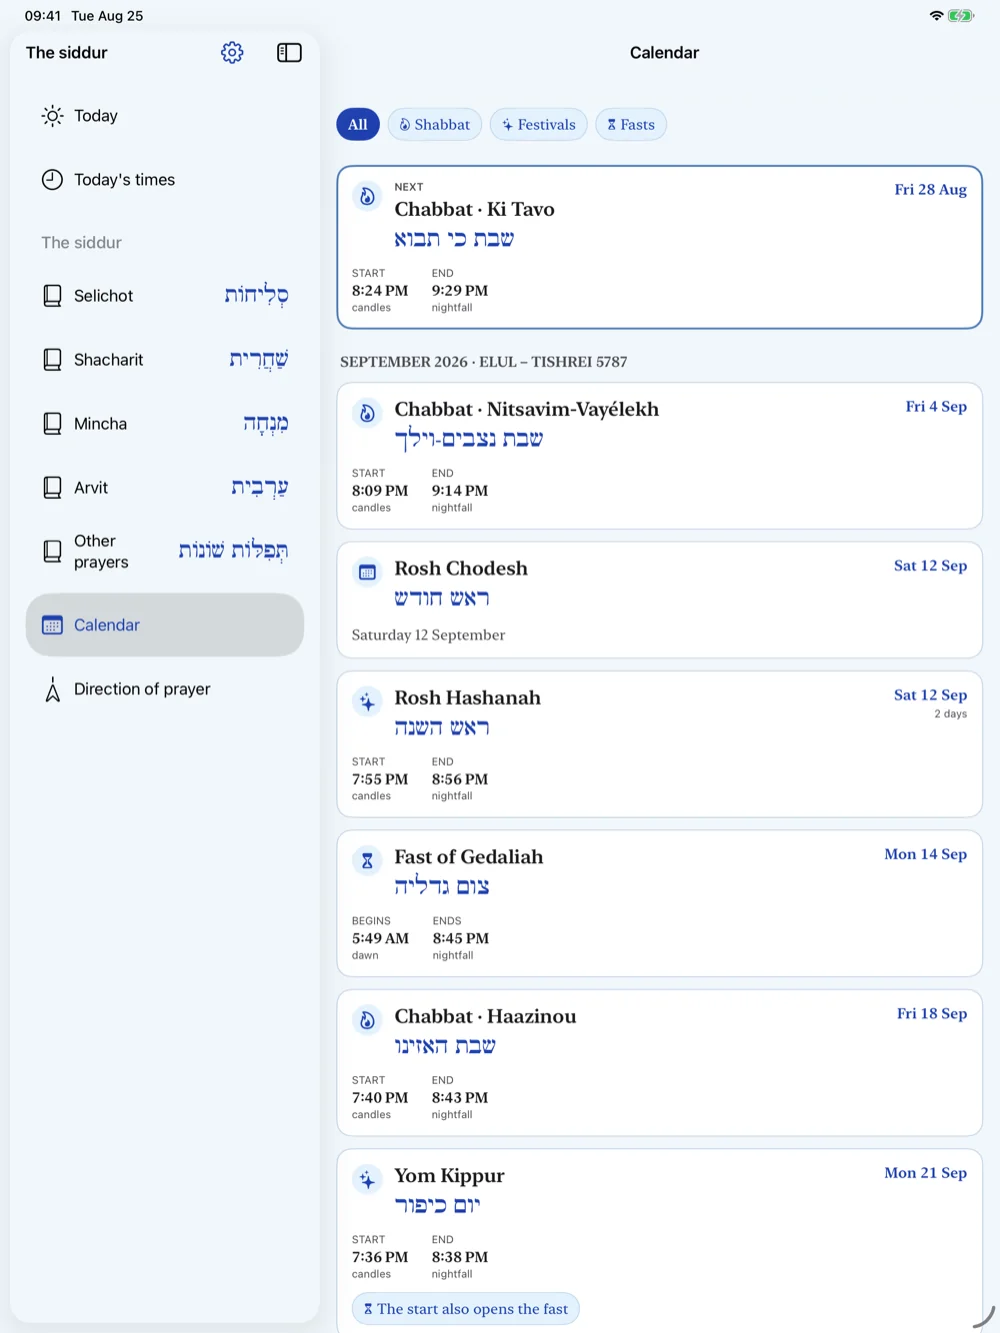
Task: Open Shacharit in sidebar
Action: click(165, 360)
